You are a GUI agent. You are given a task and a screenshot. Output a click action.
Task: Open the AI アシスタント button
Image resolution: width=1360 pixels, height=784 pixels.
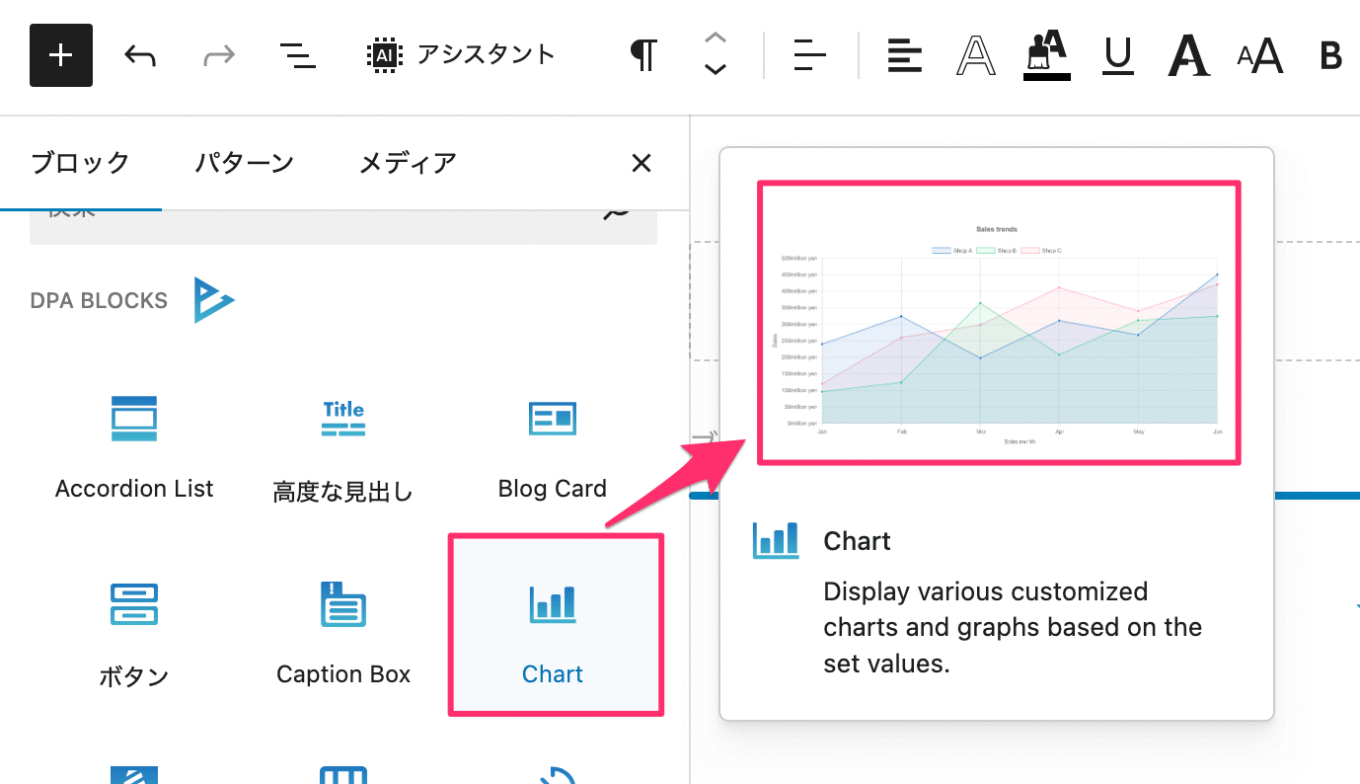point(460,55)
